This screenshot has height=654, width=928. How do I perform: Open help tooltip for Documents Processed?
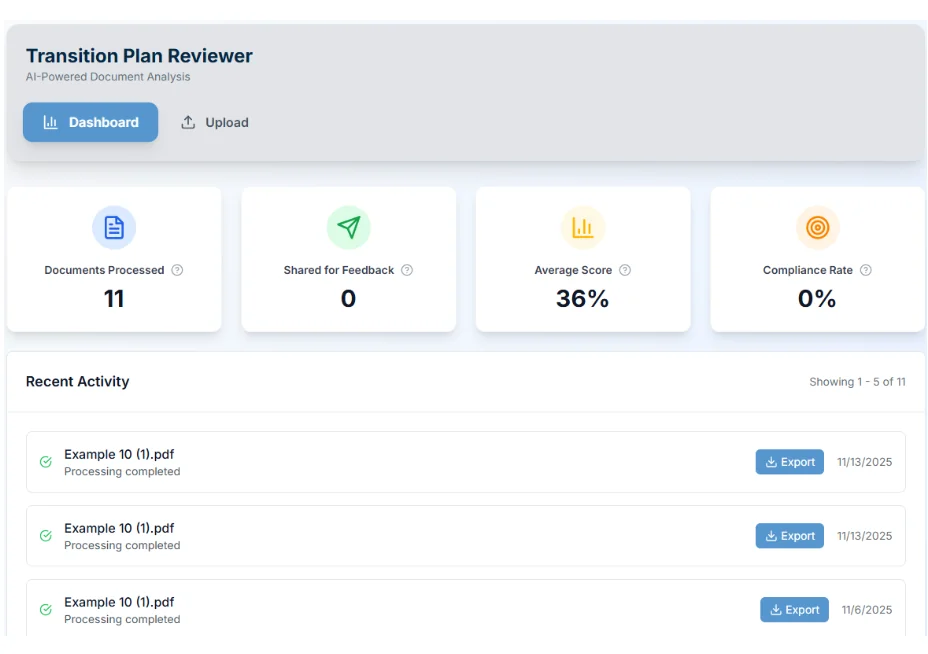[177, 270]
